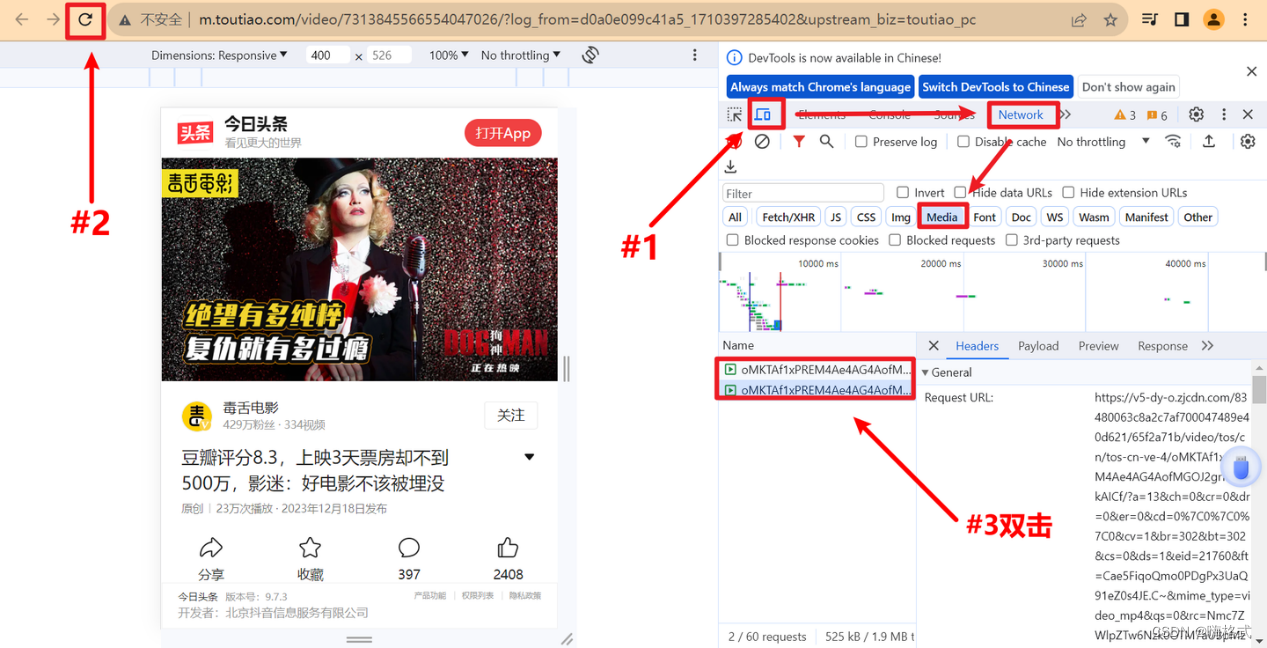
Task: Close the request details pane
Action: tap(933, 345)
